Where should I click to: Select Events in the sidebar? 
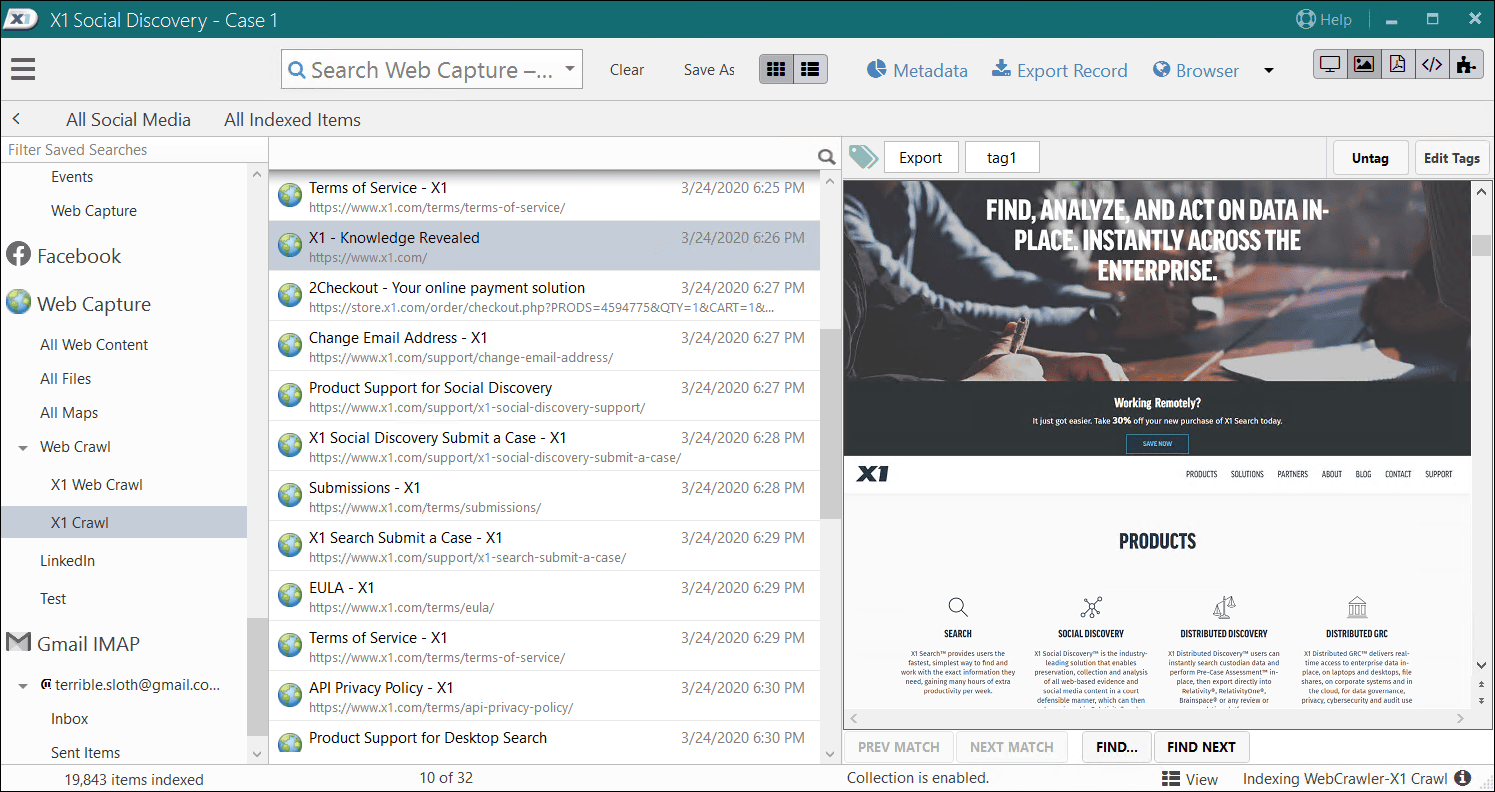(x=72, y=177)
